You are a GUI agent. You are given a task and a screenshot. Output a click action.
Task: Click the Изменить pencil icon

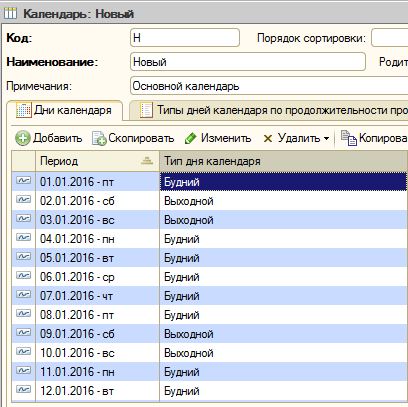tap(190, 138)
